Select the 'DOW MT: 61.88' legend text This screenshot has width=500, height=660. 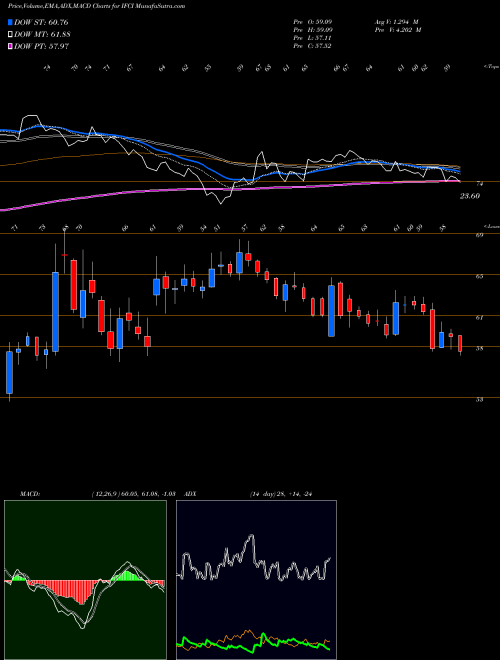pyautogui.click(x=42, y=35)
